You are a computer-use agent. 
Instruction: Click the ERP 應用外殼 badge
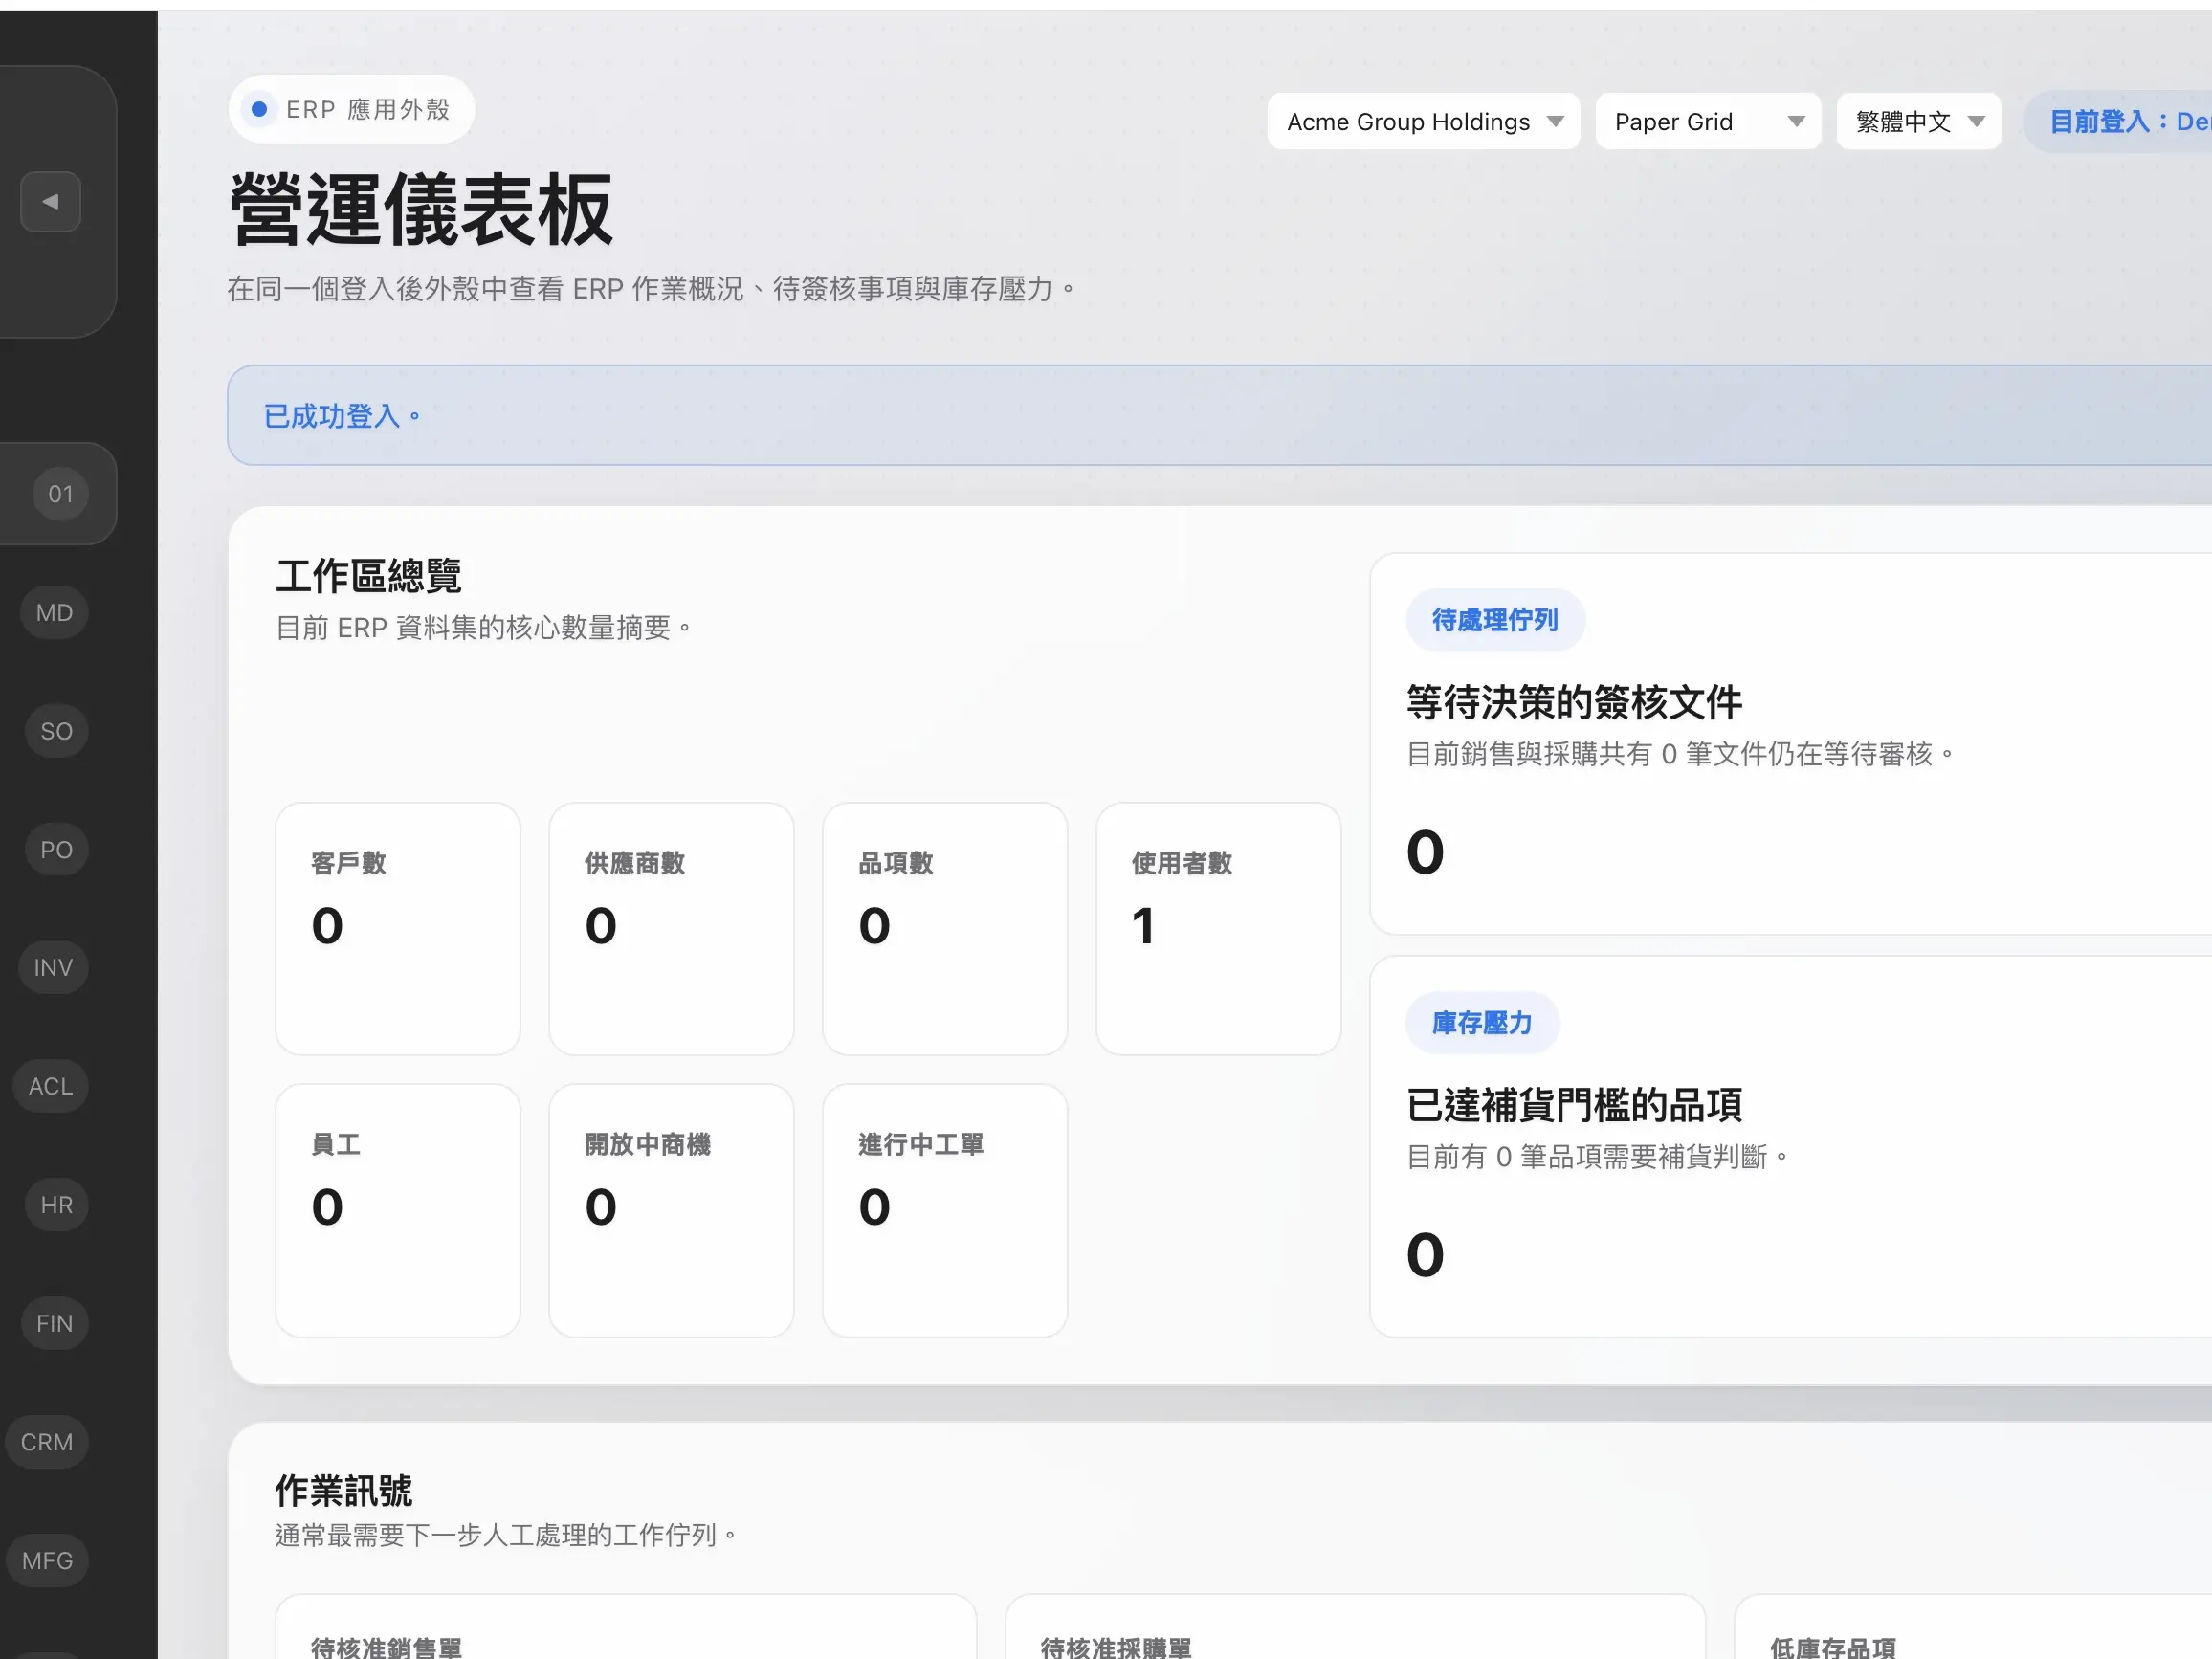click(351, 109)
